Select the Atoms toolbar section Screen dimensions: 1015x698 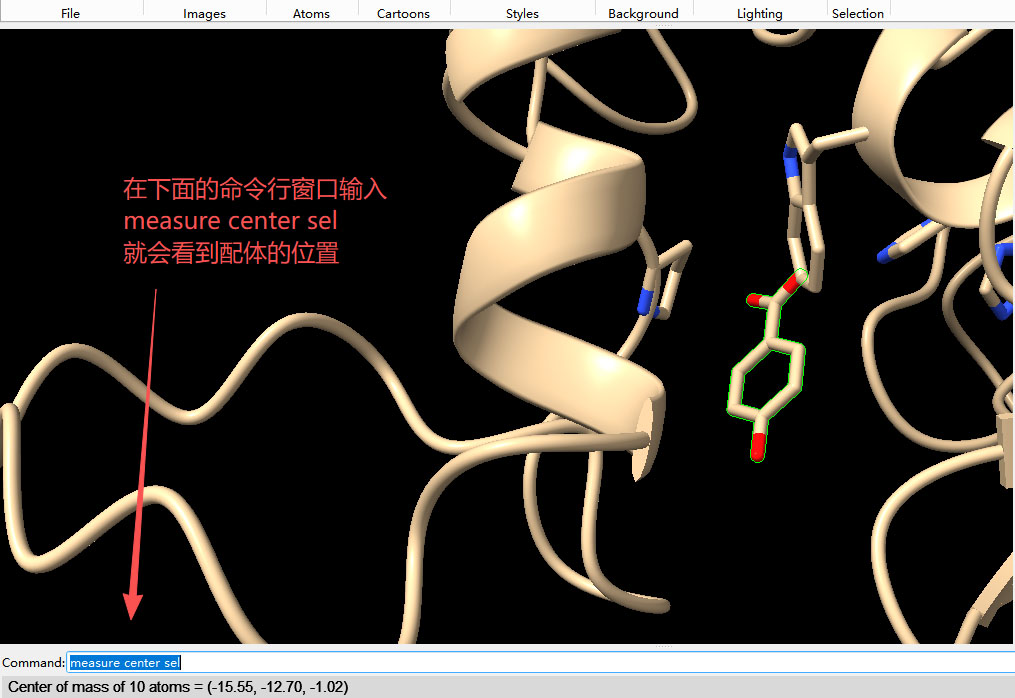(311, 13)
